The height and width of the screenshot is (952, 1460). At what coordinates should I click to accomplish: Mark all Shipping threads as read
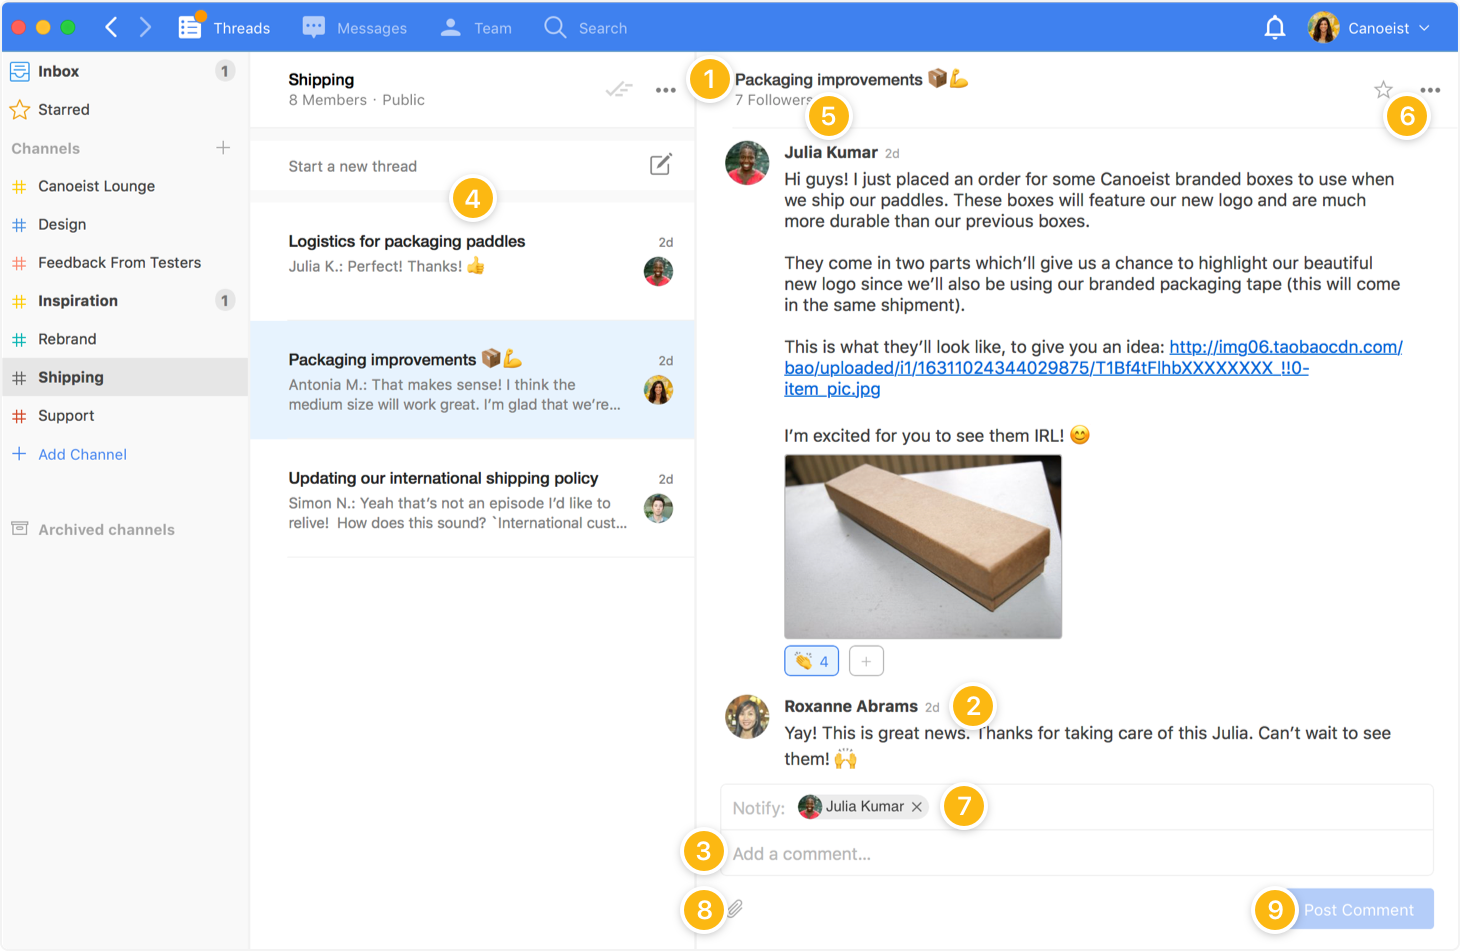[x=619, y=90]
